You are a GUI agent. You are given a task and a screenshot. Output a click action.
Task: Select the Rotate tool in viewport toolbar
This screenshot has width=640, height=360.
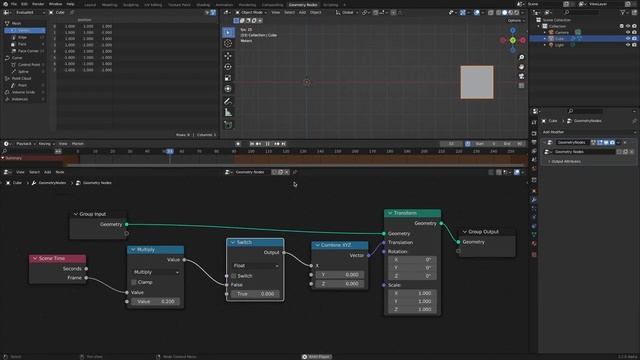(228, 67)
